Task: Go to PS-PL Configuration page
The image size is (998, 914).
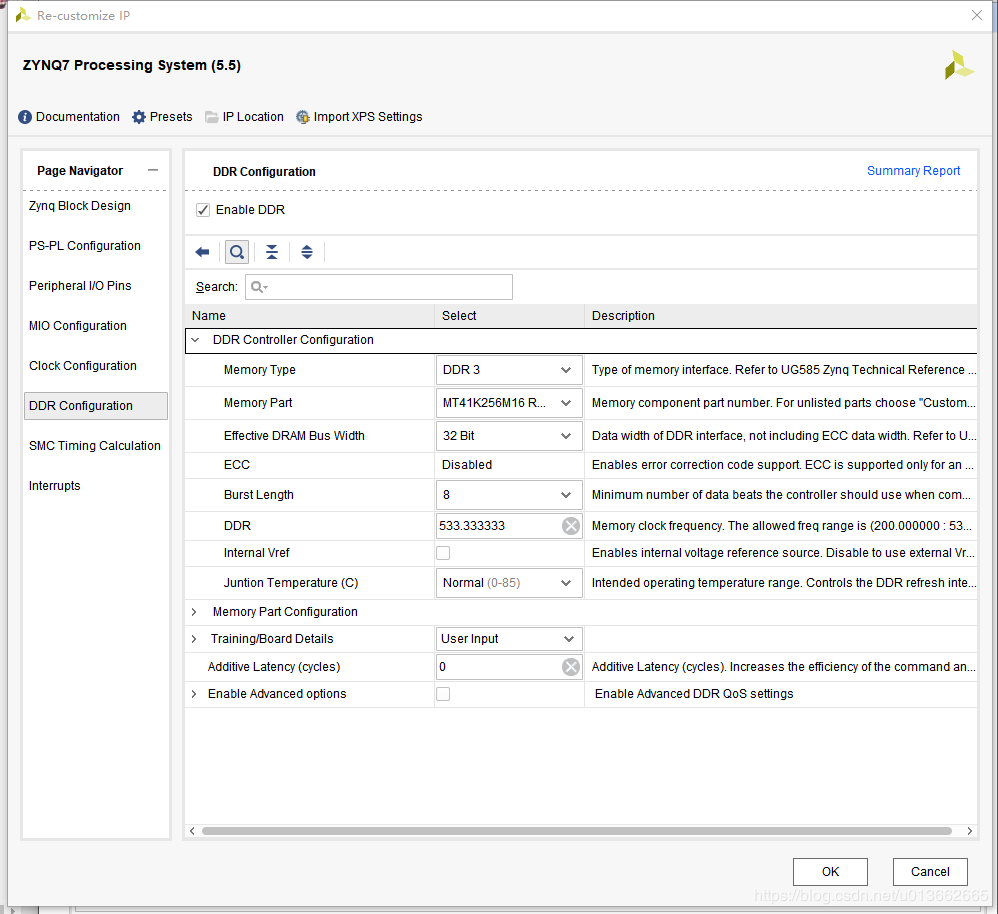Action: click(85, 246)
